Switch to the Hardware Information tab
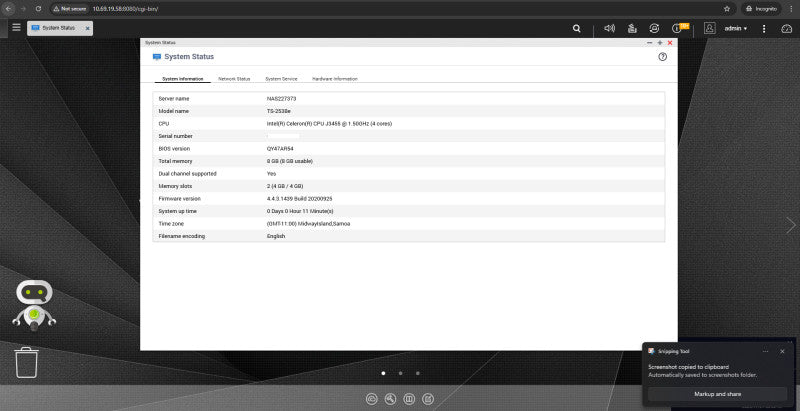Viewport: 800px width, 411px height. click(335, 79)
